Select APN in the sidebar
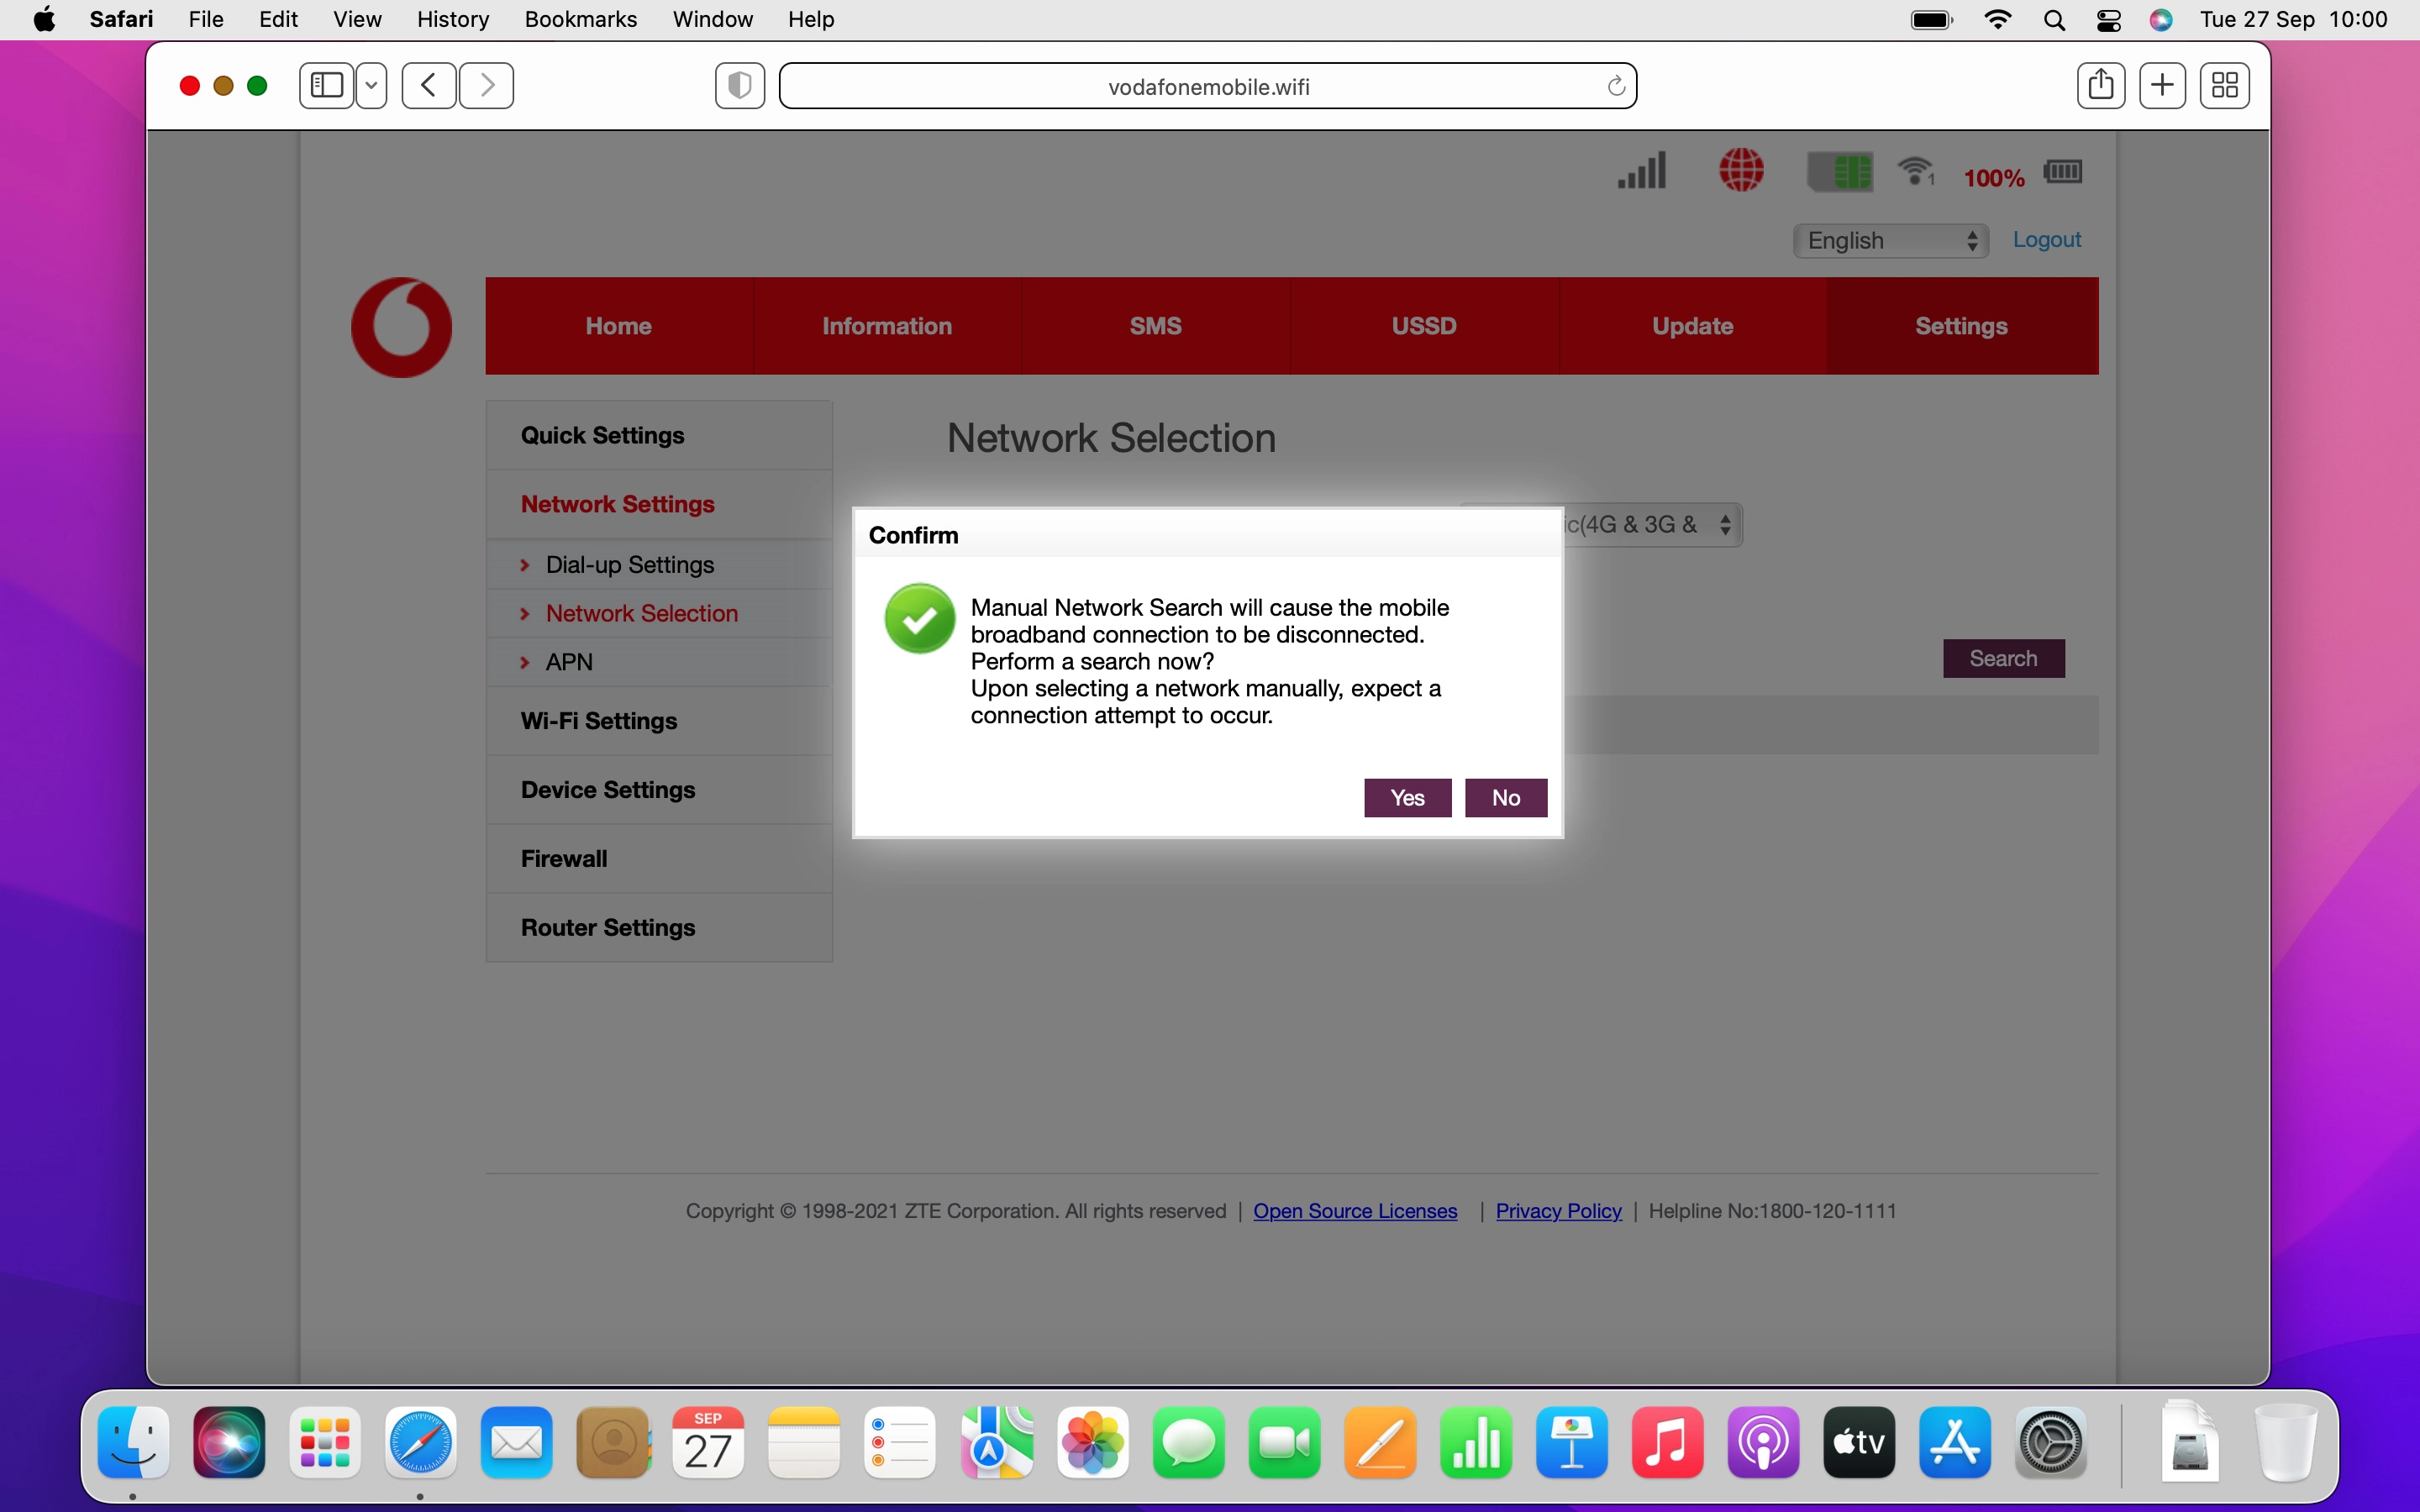Viewport: 2420px width, 1512px height. pos(569,662)
